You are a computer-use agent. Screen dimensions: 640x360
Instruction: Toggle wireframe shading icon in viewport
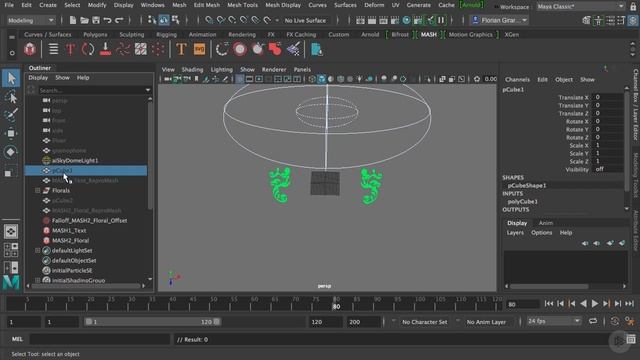pos(312,79)
